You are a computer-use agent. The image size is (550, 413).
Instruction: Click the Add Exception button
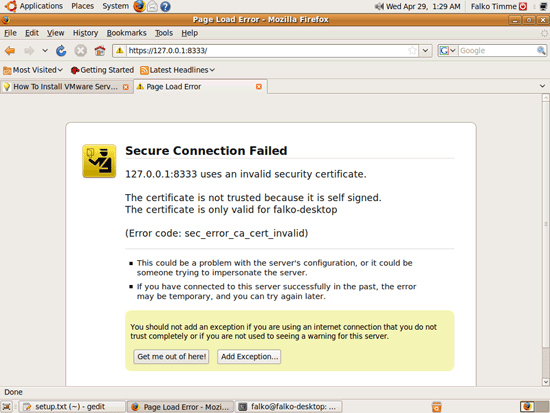pos(249,357)
